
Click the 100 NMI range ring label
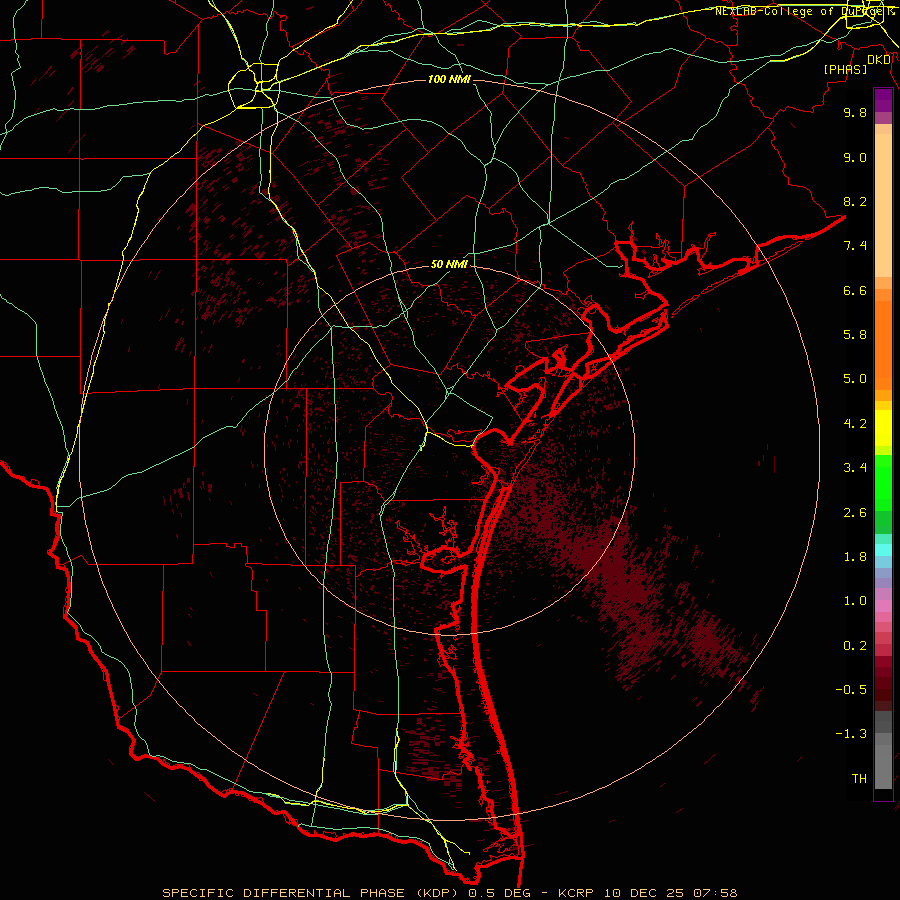pos(449,79)
